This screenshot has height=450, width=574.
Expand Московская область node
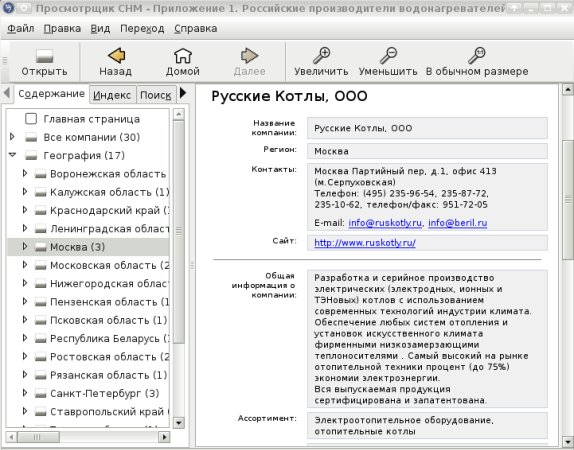point(25,265)
